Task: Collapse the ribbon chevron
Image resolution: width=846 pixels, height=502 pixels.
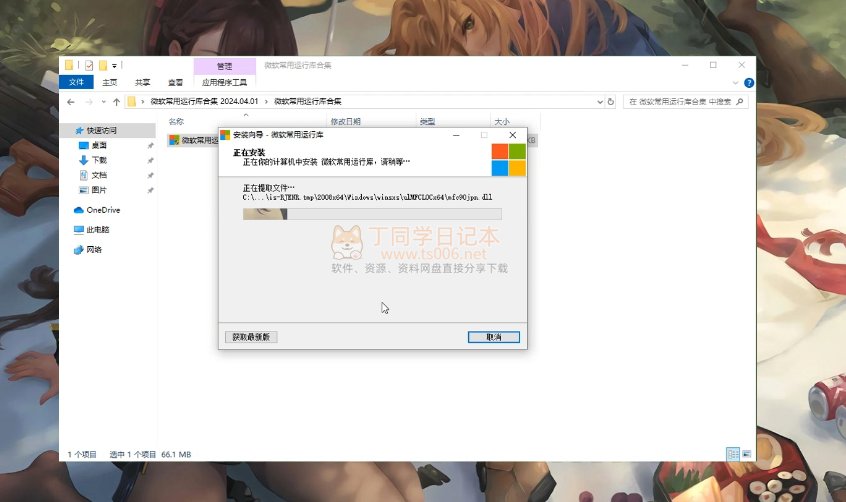Action: [735, 83]
